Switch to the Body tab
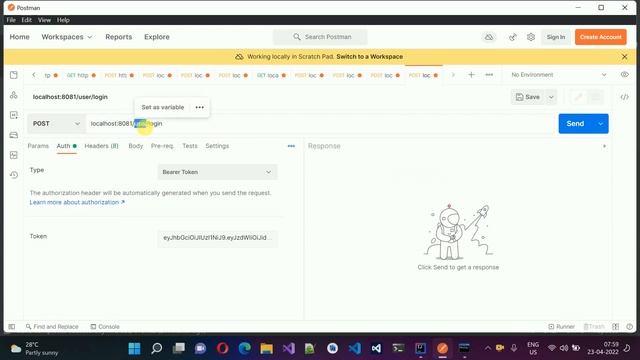The height and width of the screenshot is (360, 640). tap(136, 146)
